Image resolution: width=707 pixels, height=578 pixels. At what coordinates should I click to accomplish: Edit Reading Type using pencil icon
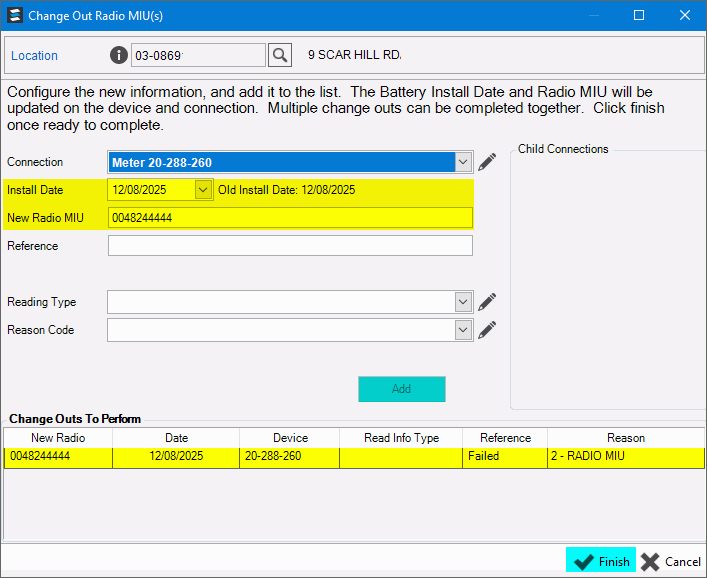tap(487, 302)
